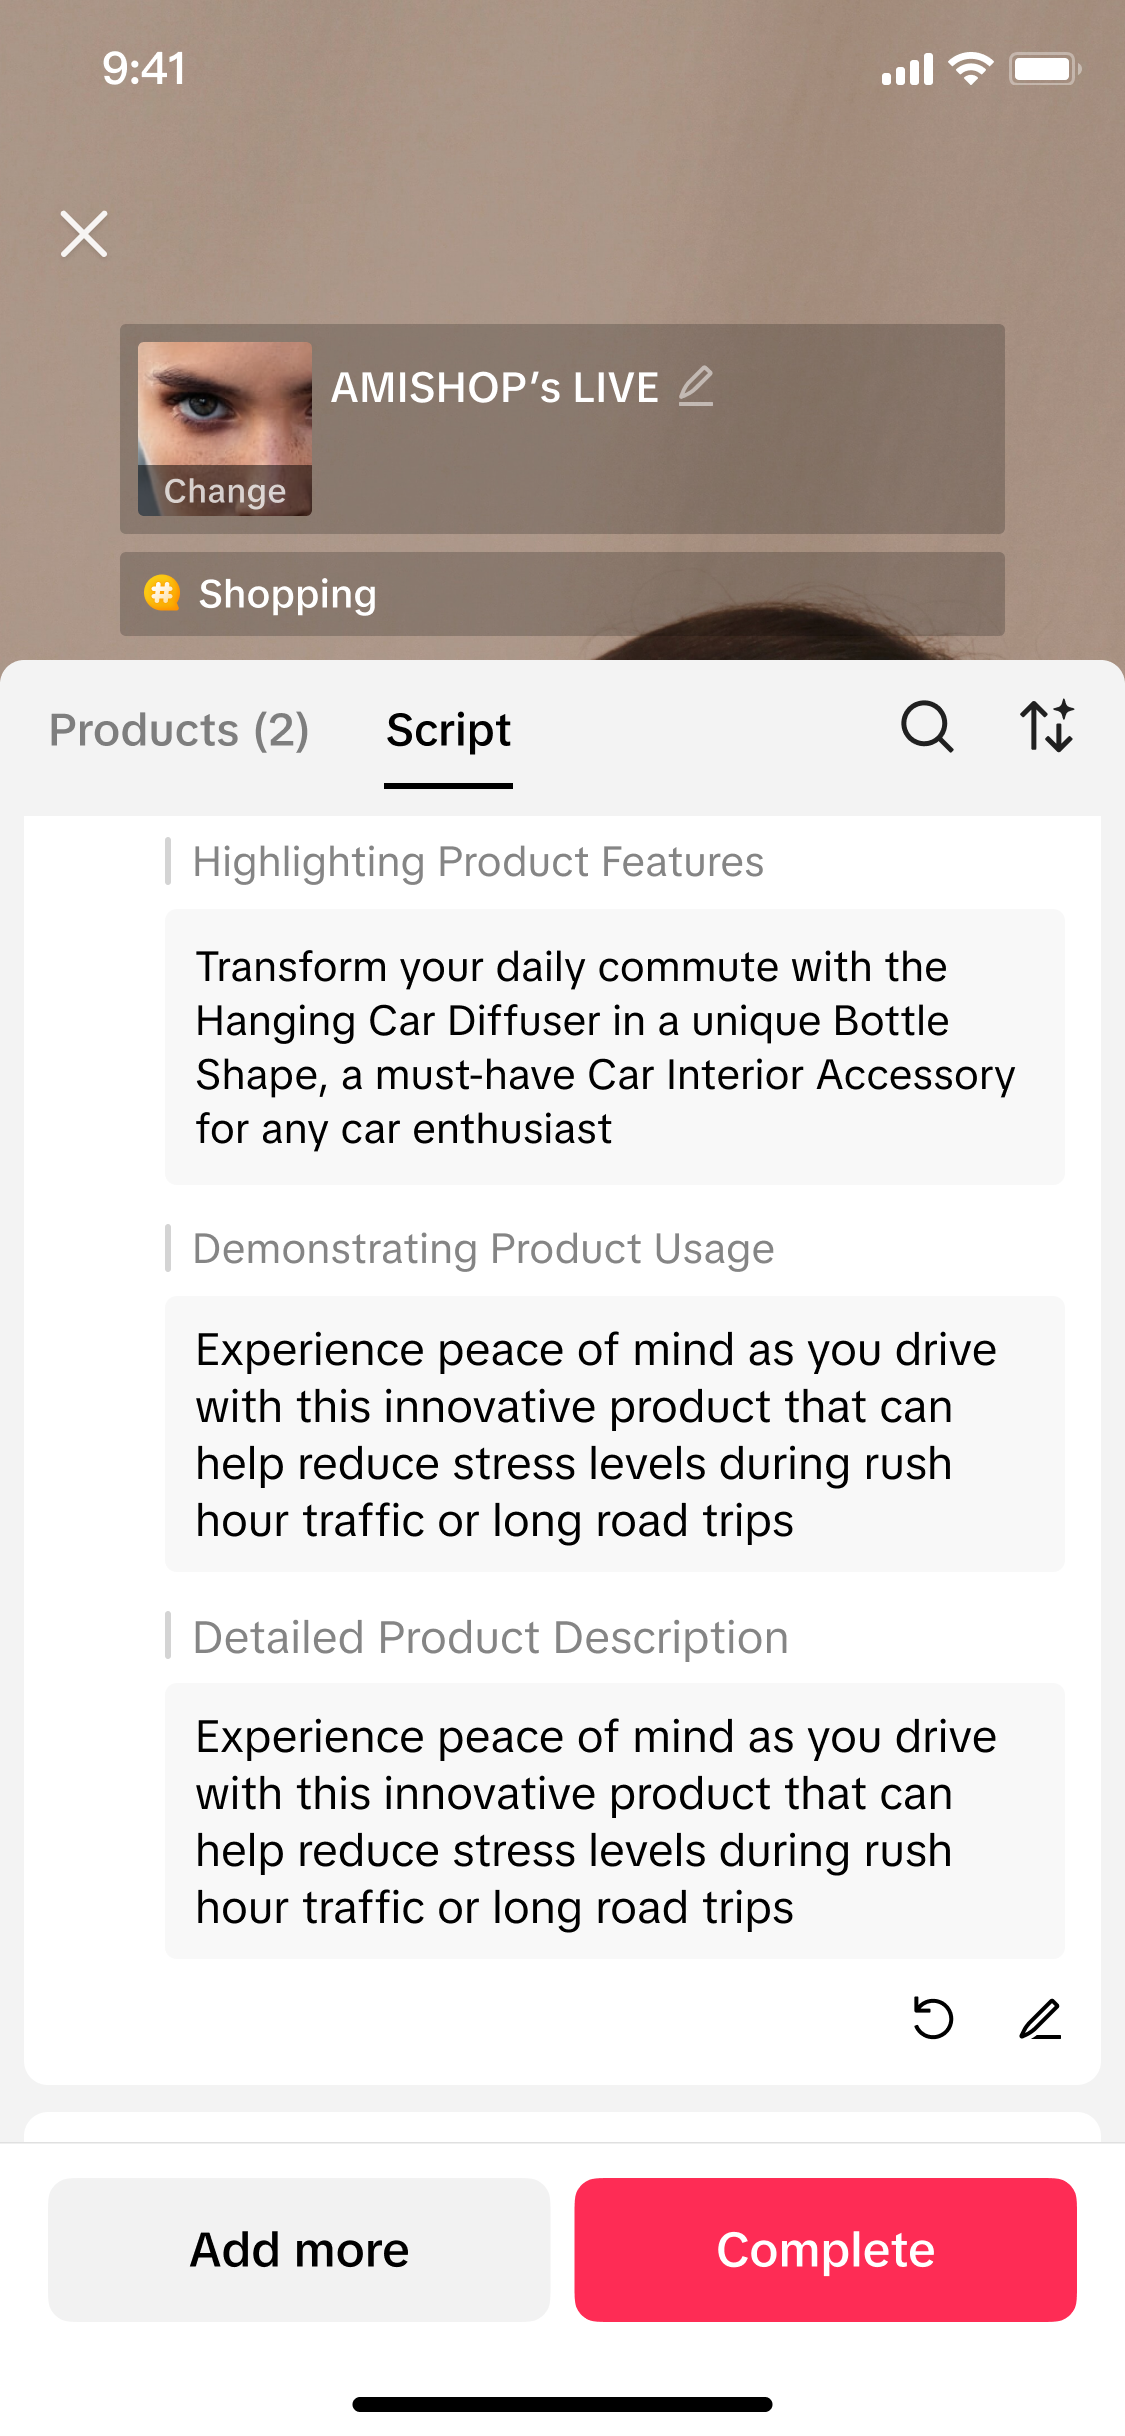Edit the AMISHOP's LIVE title pencil icon
This screenshot has height=2436, width=1125.
(x=696, y=386)
